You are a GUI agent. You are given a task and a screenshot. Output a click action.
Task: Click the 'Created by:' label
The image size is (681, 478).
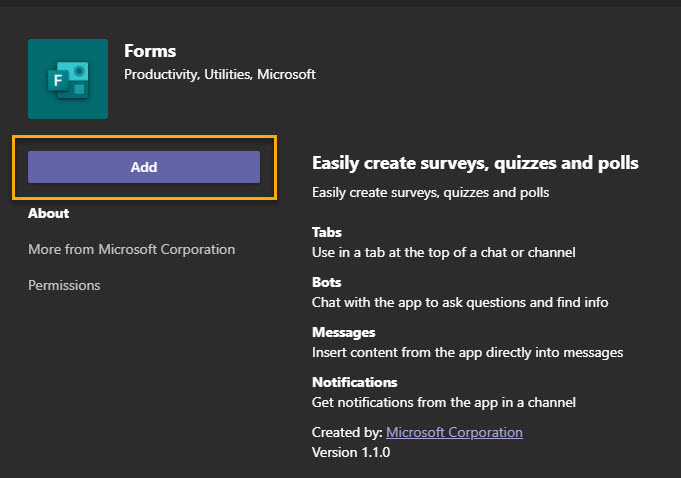pos(347,432)
